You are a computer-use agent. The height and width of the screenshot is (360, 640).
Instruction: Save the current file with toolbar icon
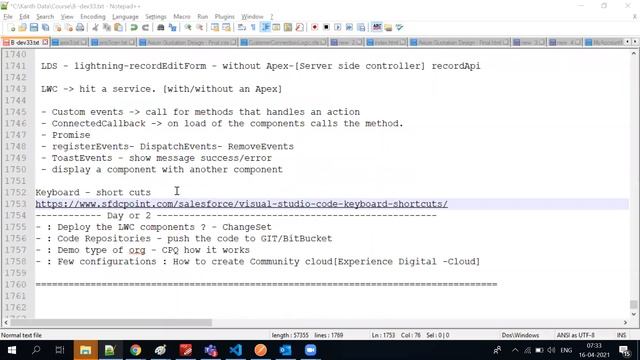click(34, 27)
